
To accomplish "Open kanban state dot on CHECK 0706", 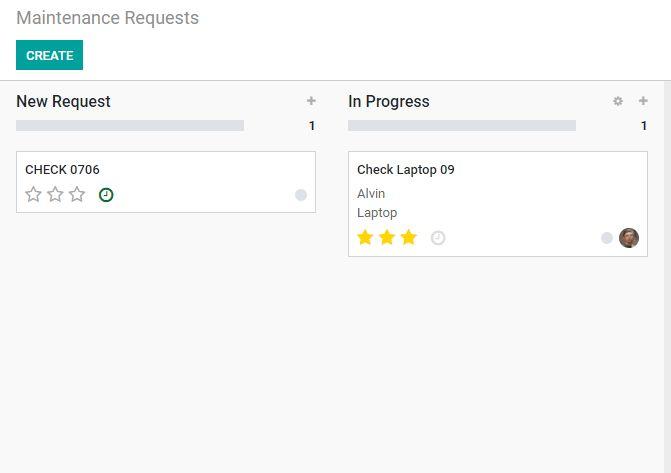I will [301, 195].
